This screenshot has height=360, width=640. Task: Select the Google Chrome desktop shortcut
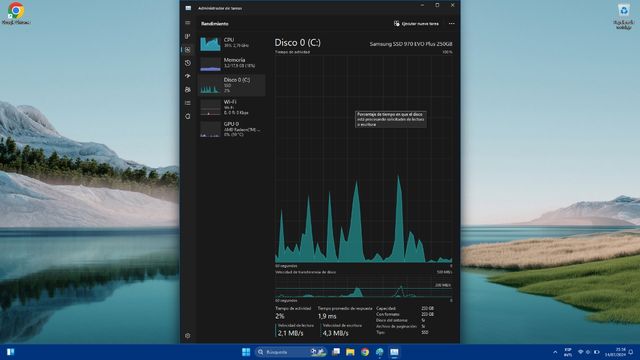[x=16, y=13]
